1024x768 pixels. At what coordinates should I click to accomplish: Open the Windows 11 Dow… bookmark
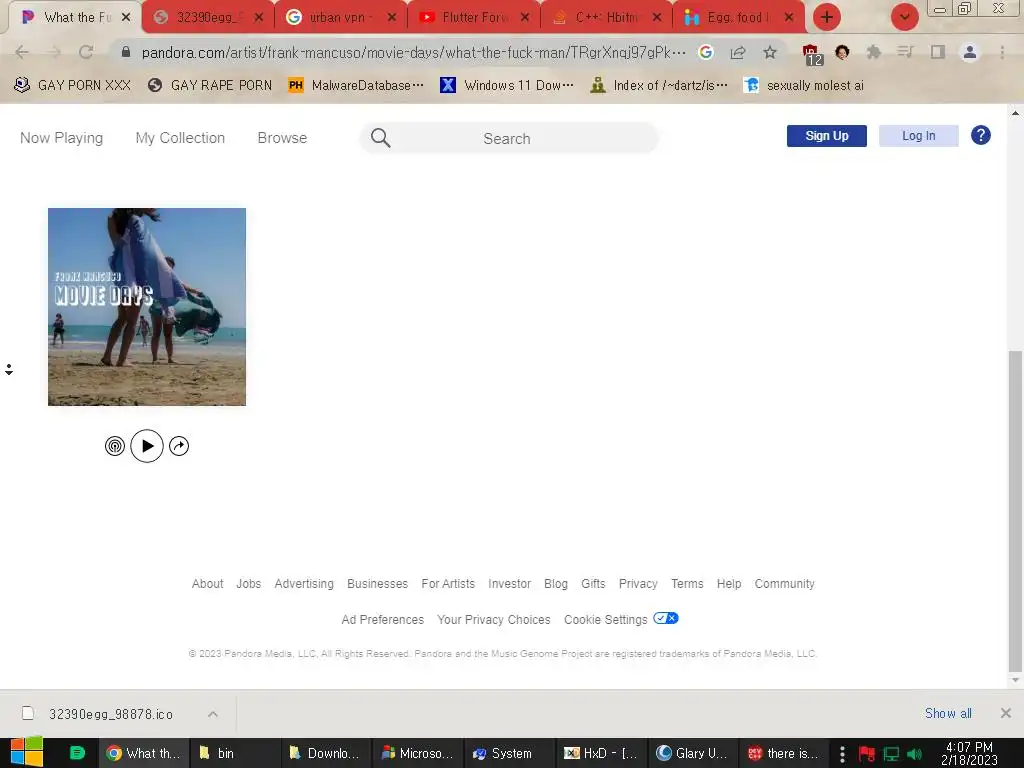507,86
